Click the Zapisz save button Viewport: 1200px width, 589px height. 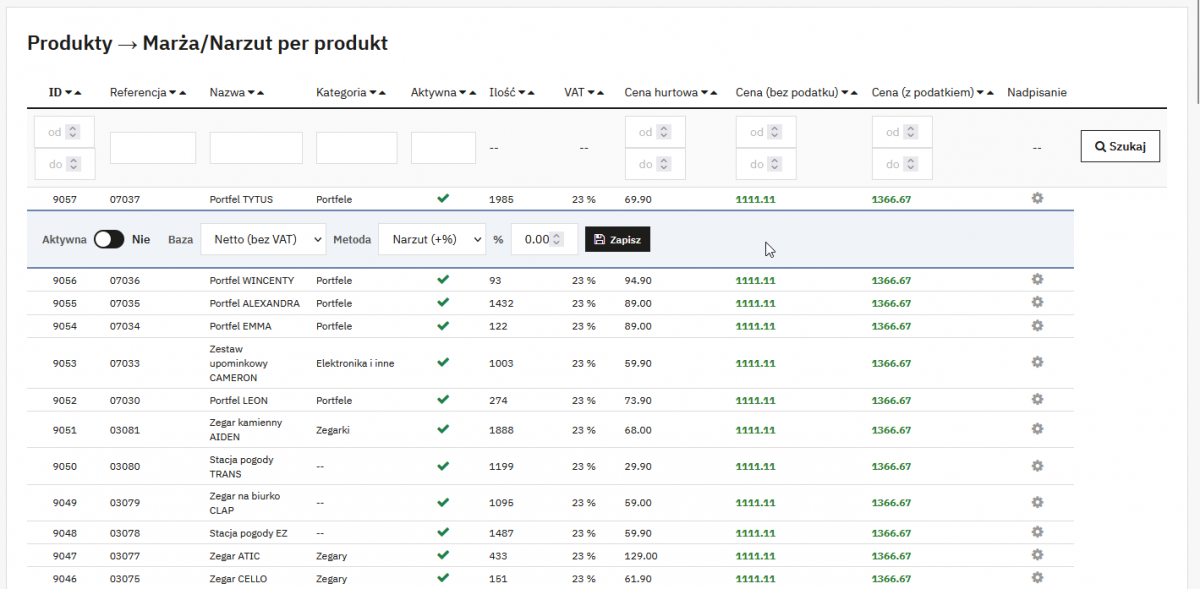click(x=618, y=239)
